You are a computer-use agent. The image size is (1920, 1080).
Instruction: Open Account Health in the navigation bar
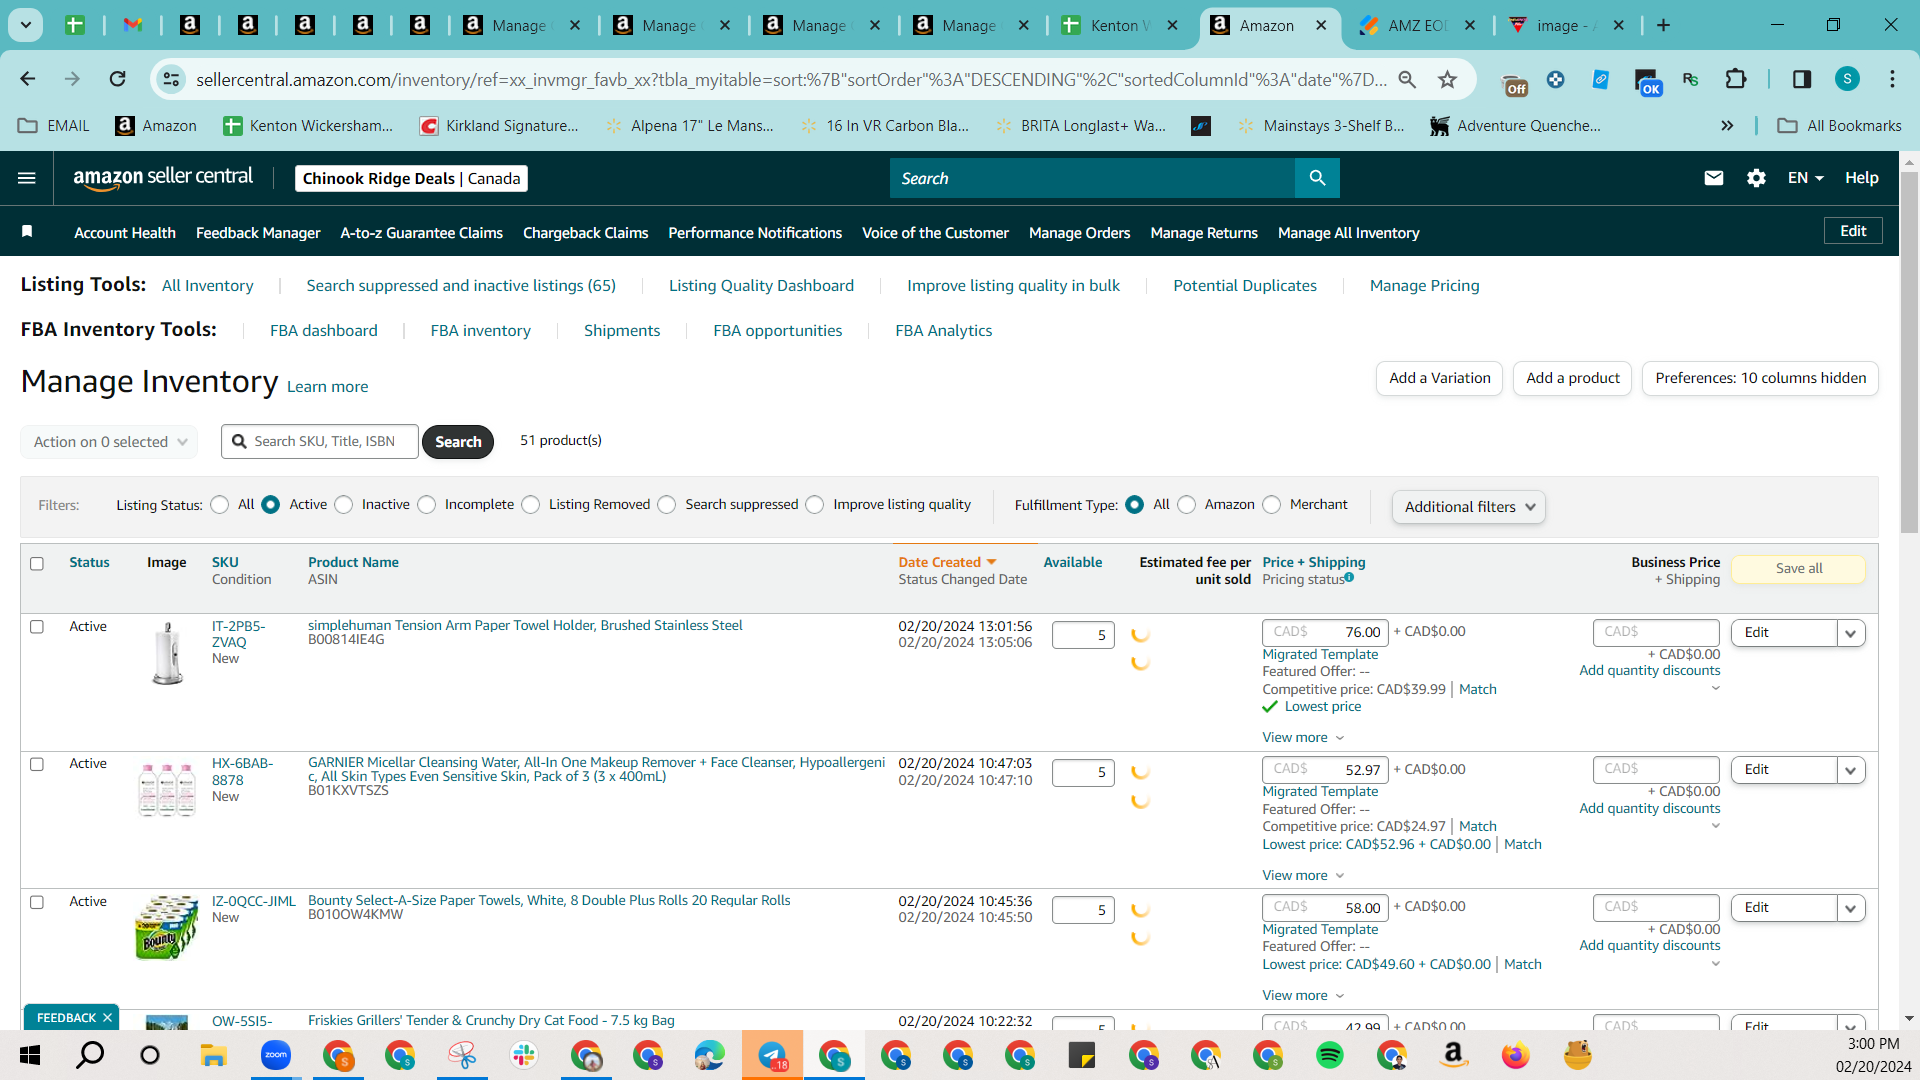(125, 233)
